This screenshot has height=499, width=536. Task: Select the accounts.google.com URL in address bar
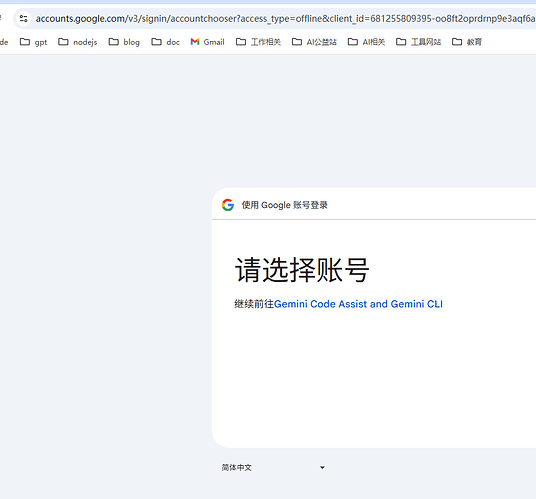(285, 18)
